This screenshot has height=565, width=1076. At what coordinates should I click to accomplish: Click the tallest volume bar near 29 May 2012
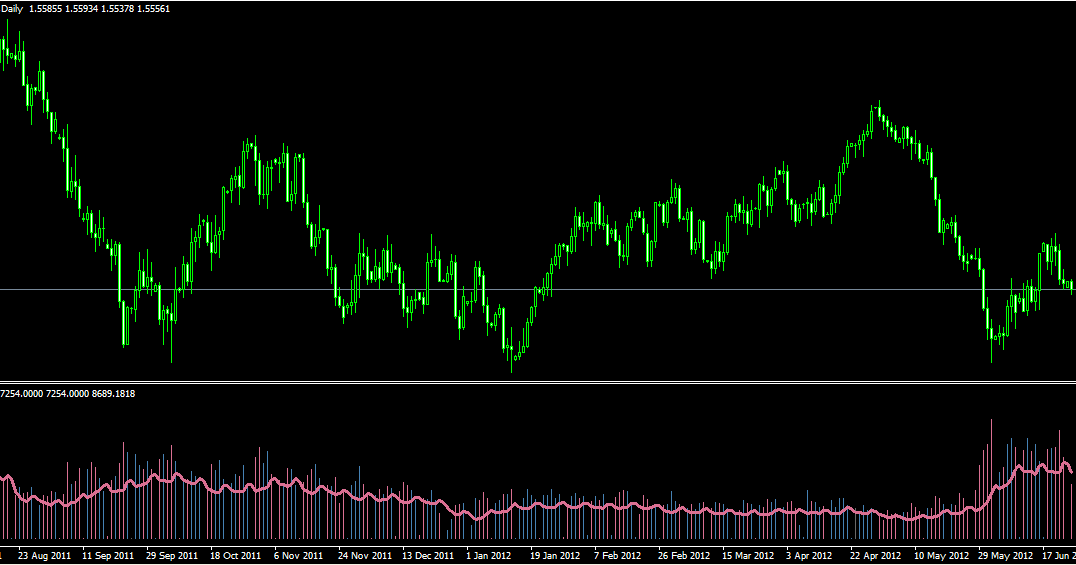[x=992, y=479]
